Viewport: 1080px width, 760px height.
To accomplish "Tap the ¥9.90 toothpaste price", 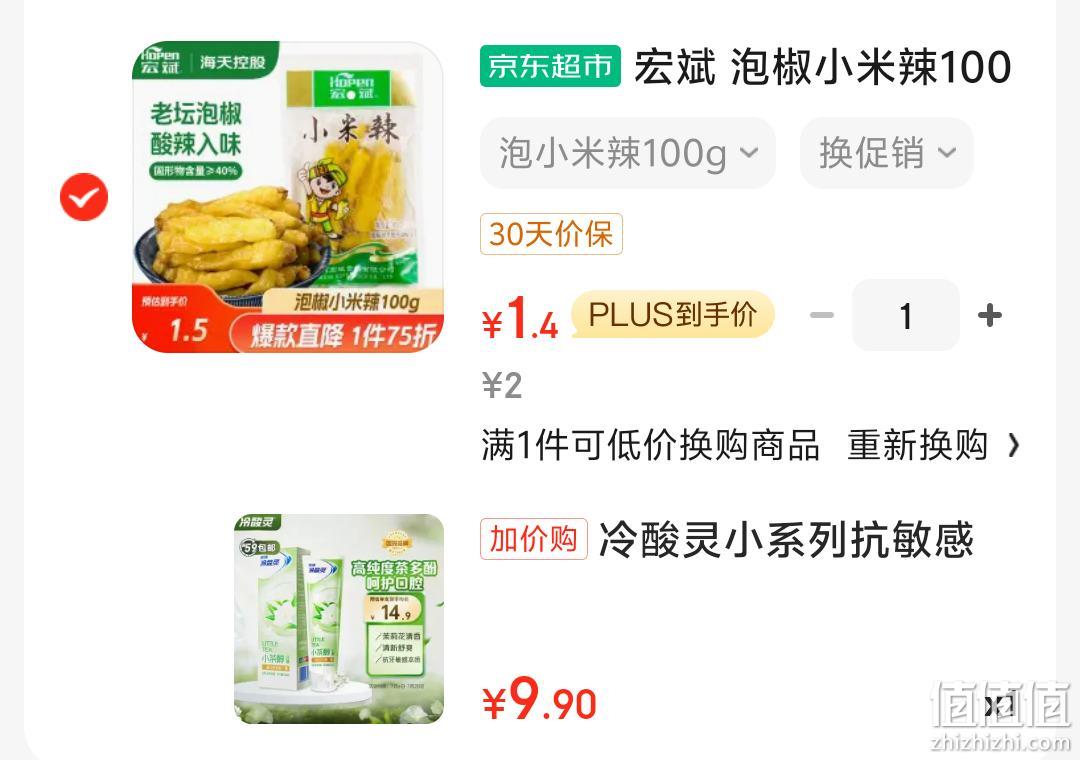I will (539, 699).
